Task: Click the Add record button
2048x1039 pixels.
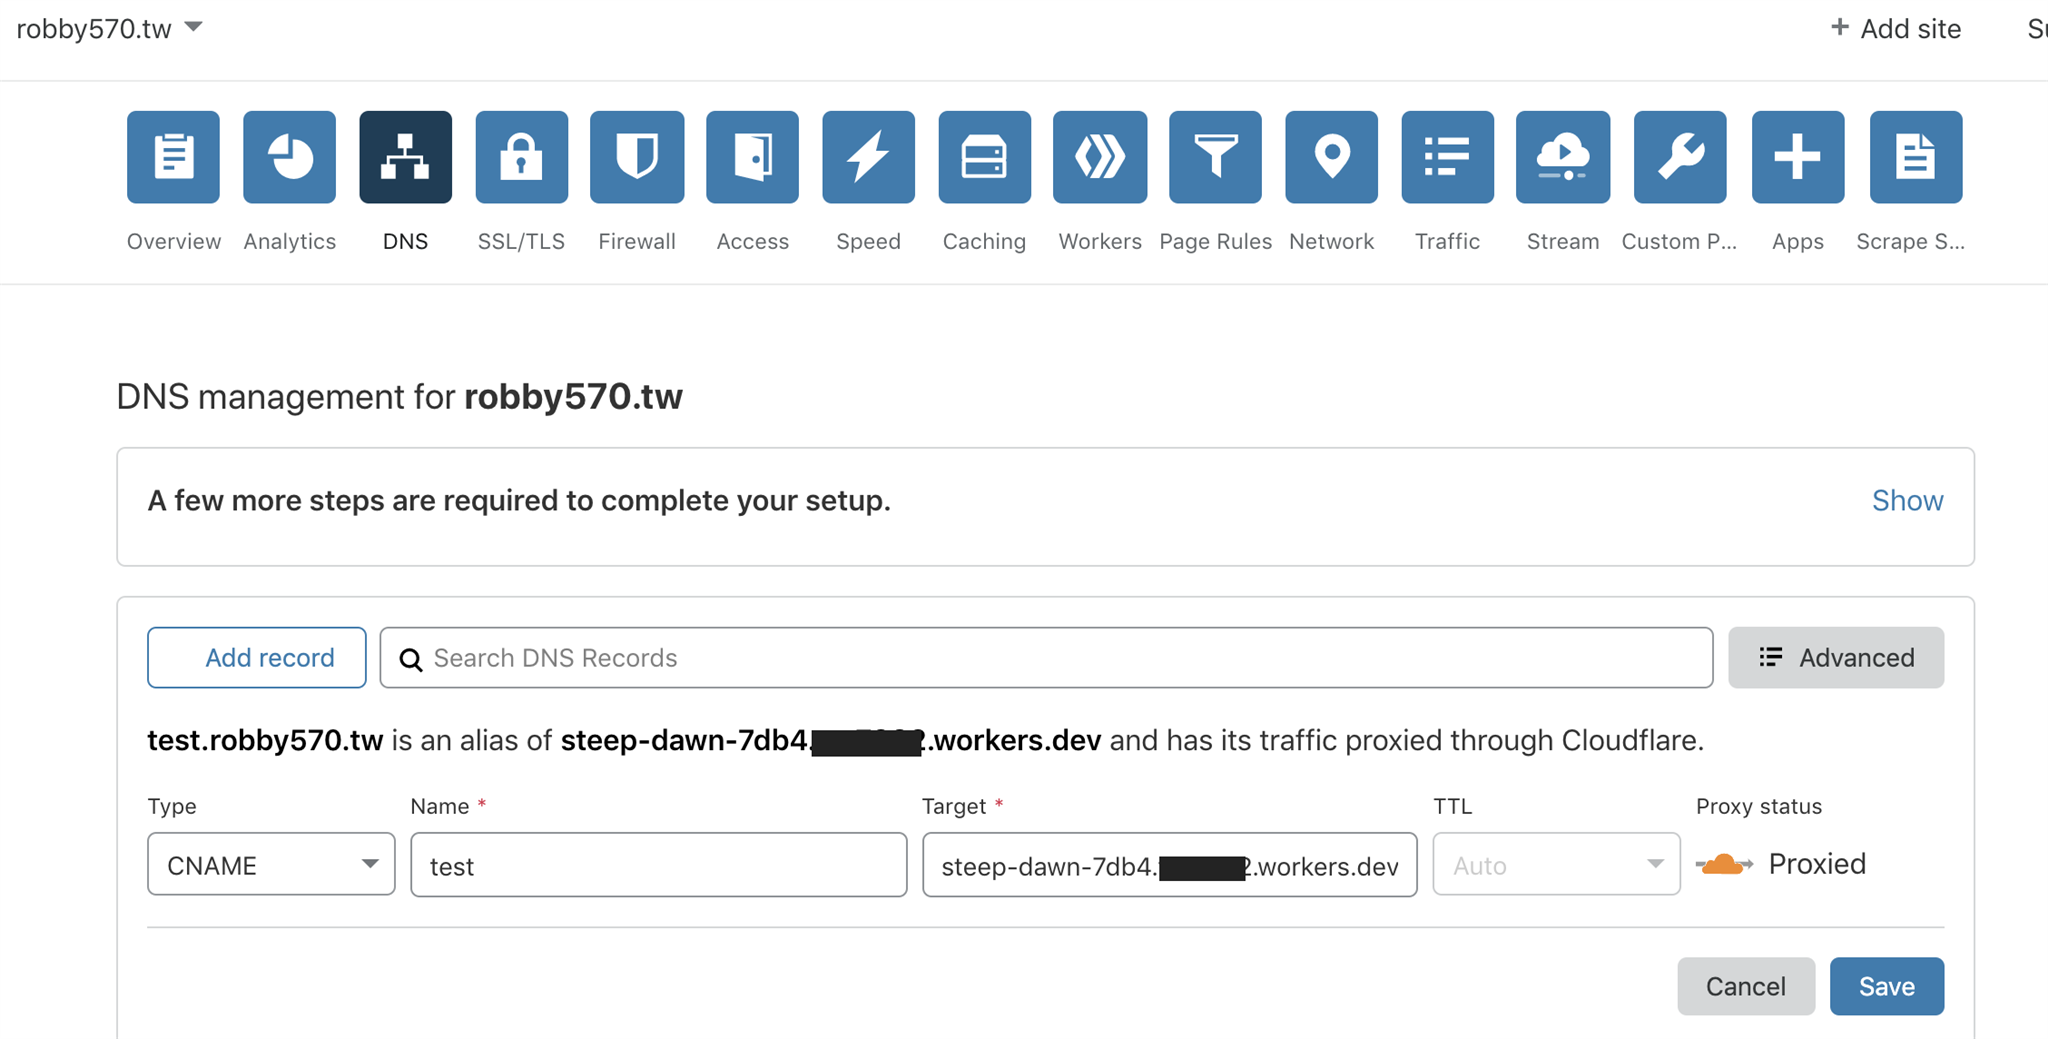Action: point(257,658)
